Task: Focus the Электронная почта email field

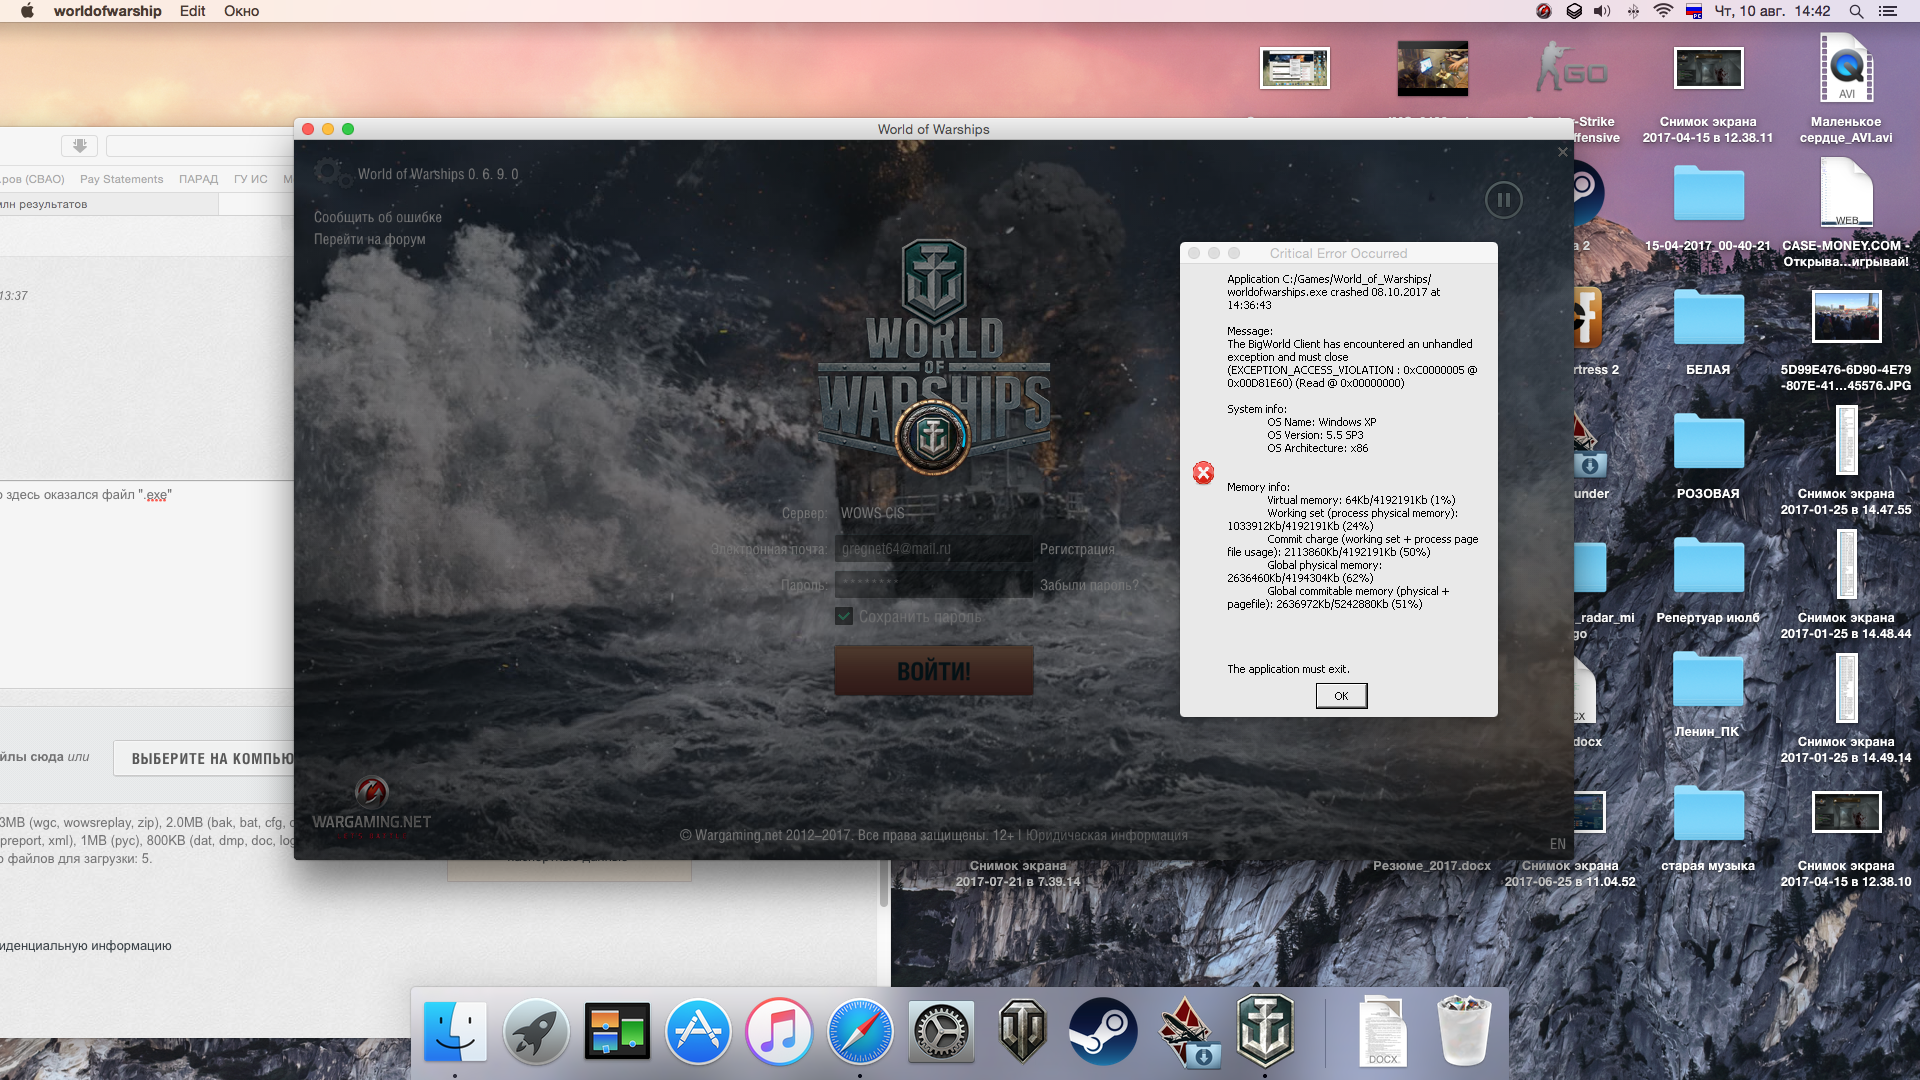Action: [x=934, y=549]
